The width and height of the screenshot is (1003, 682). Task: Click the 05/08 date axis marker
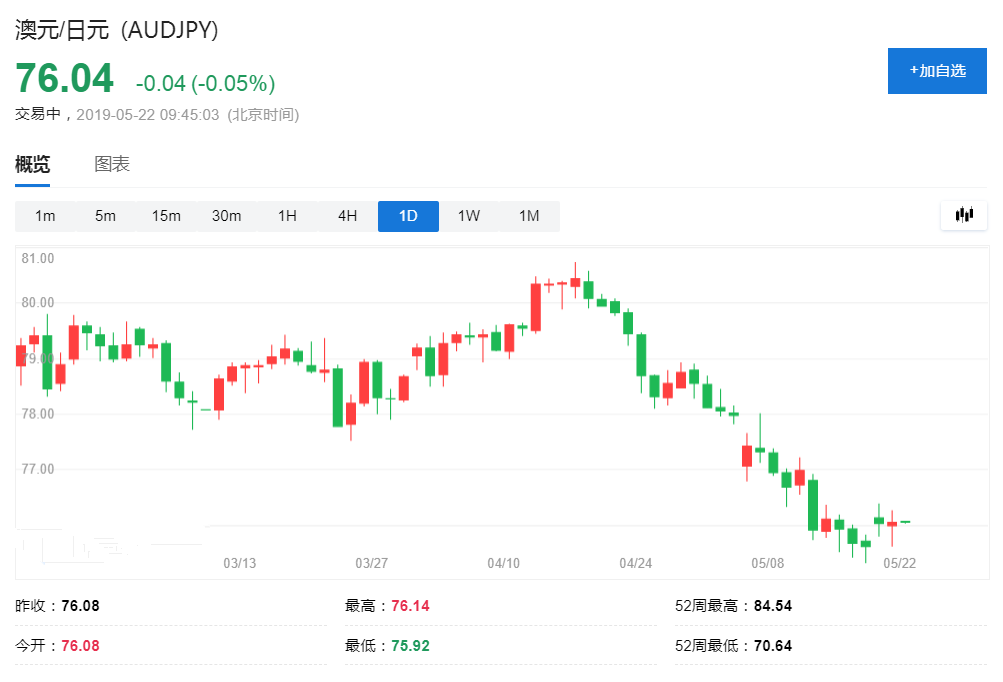[x=768, y=564]
